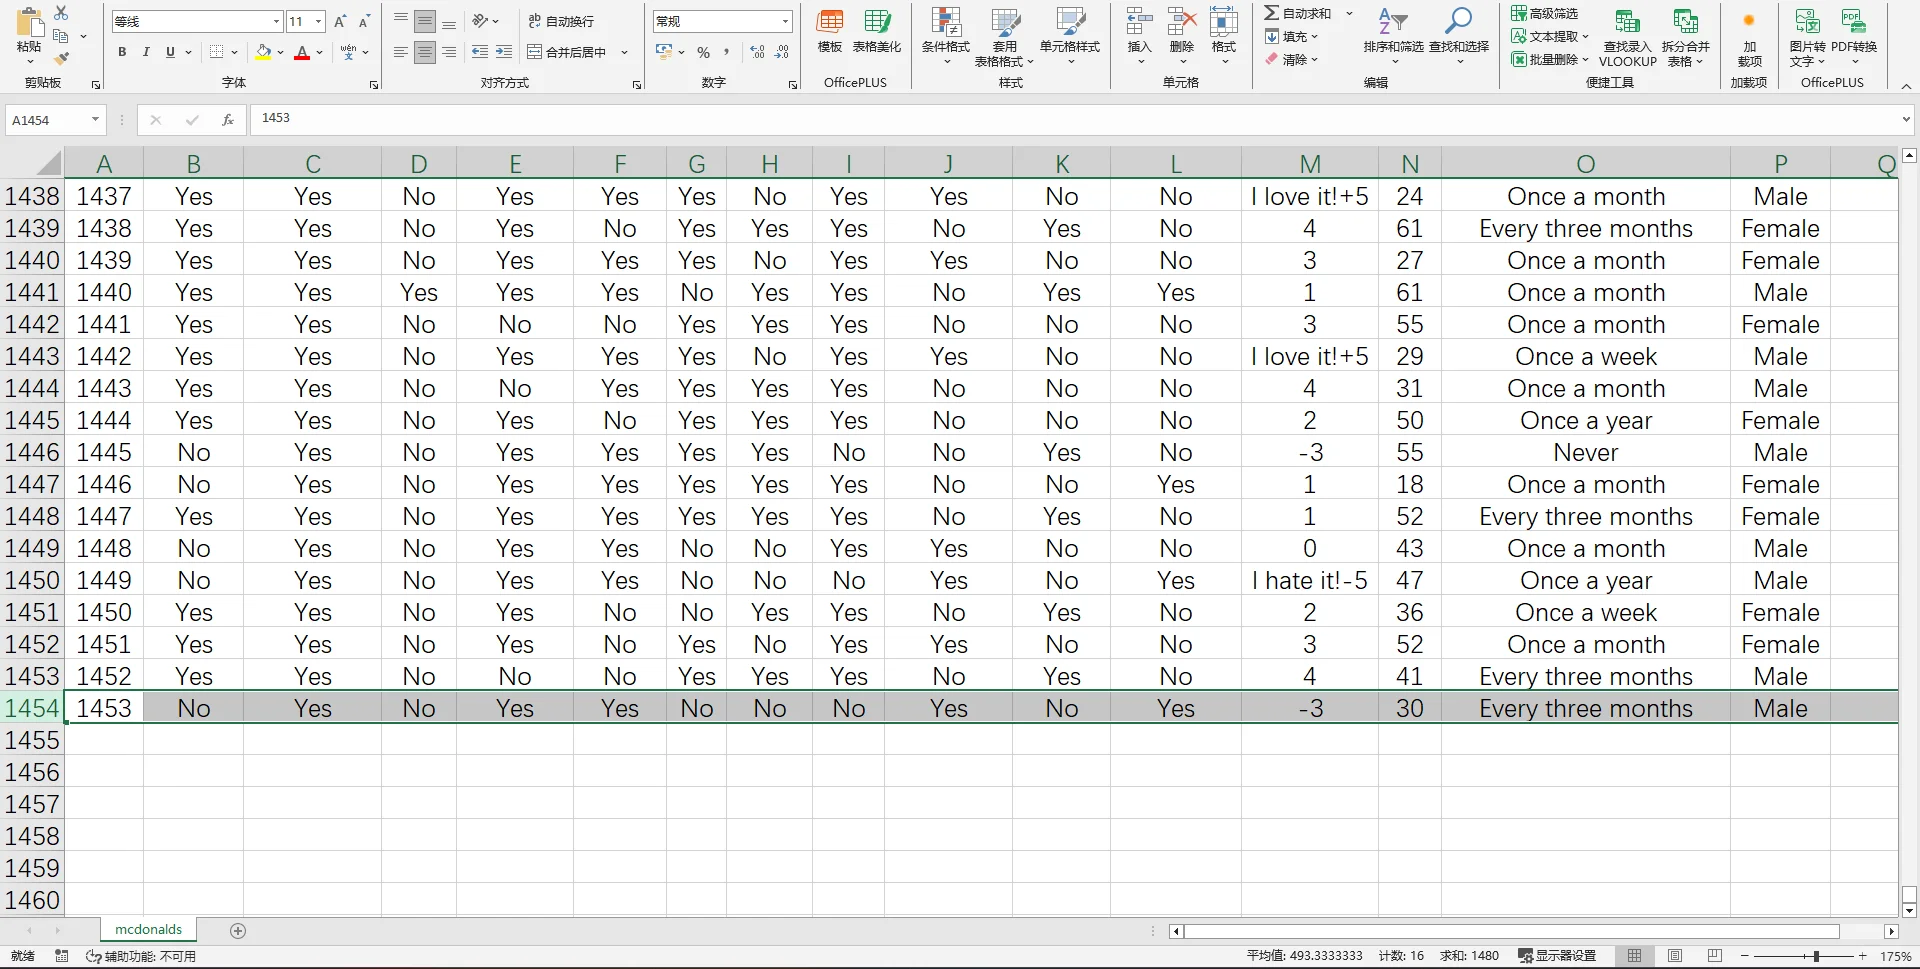
Task: Open the 格式 cell format menu
Action: coord(1224,38)
